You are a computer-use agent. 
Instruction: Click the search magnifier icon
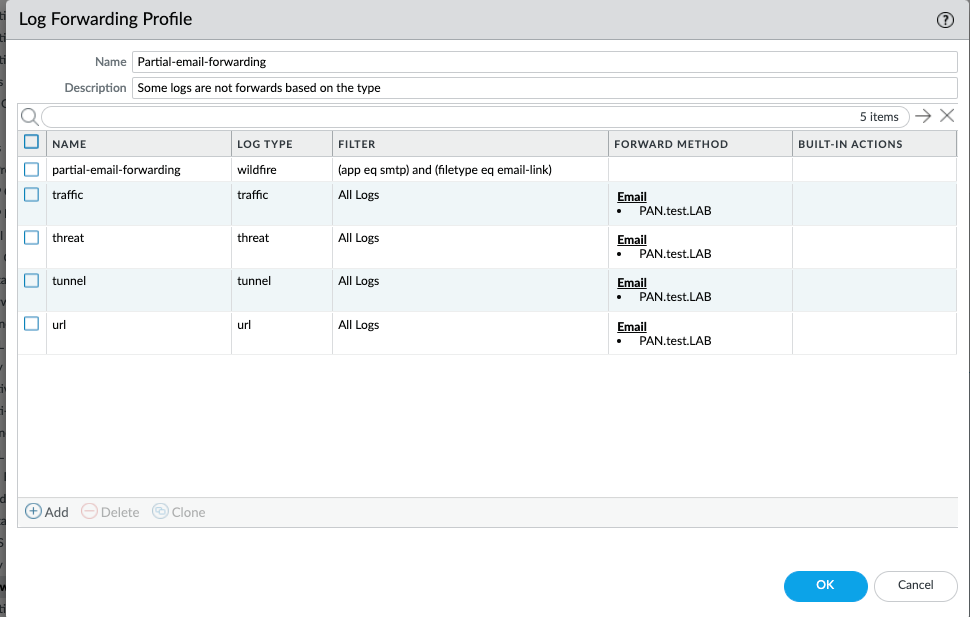(29, 116)
